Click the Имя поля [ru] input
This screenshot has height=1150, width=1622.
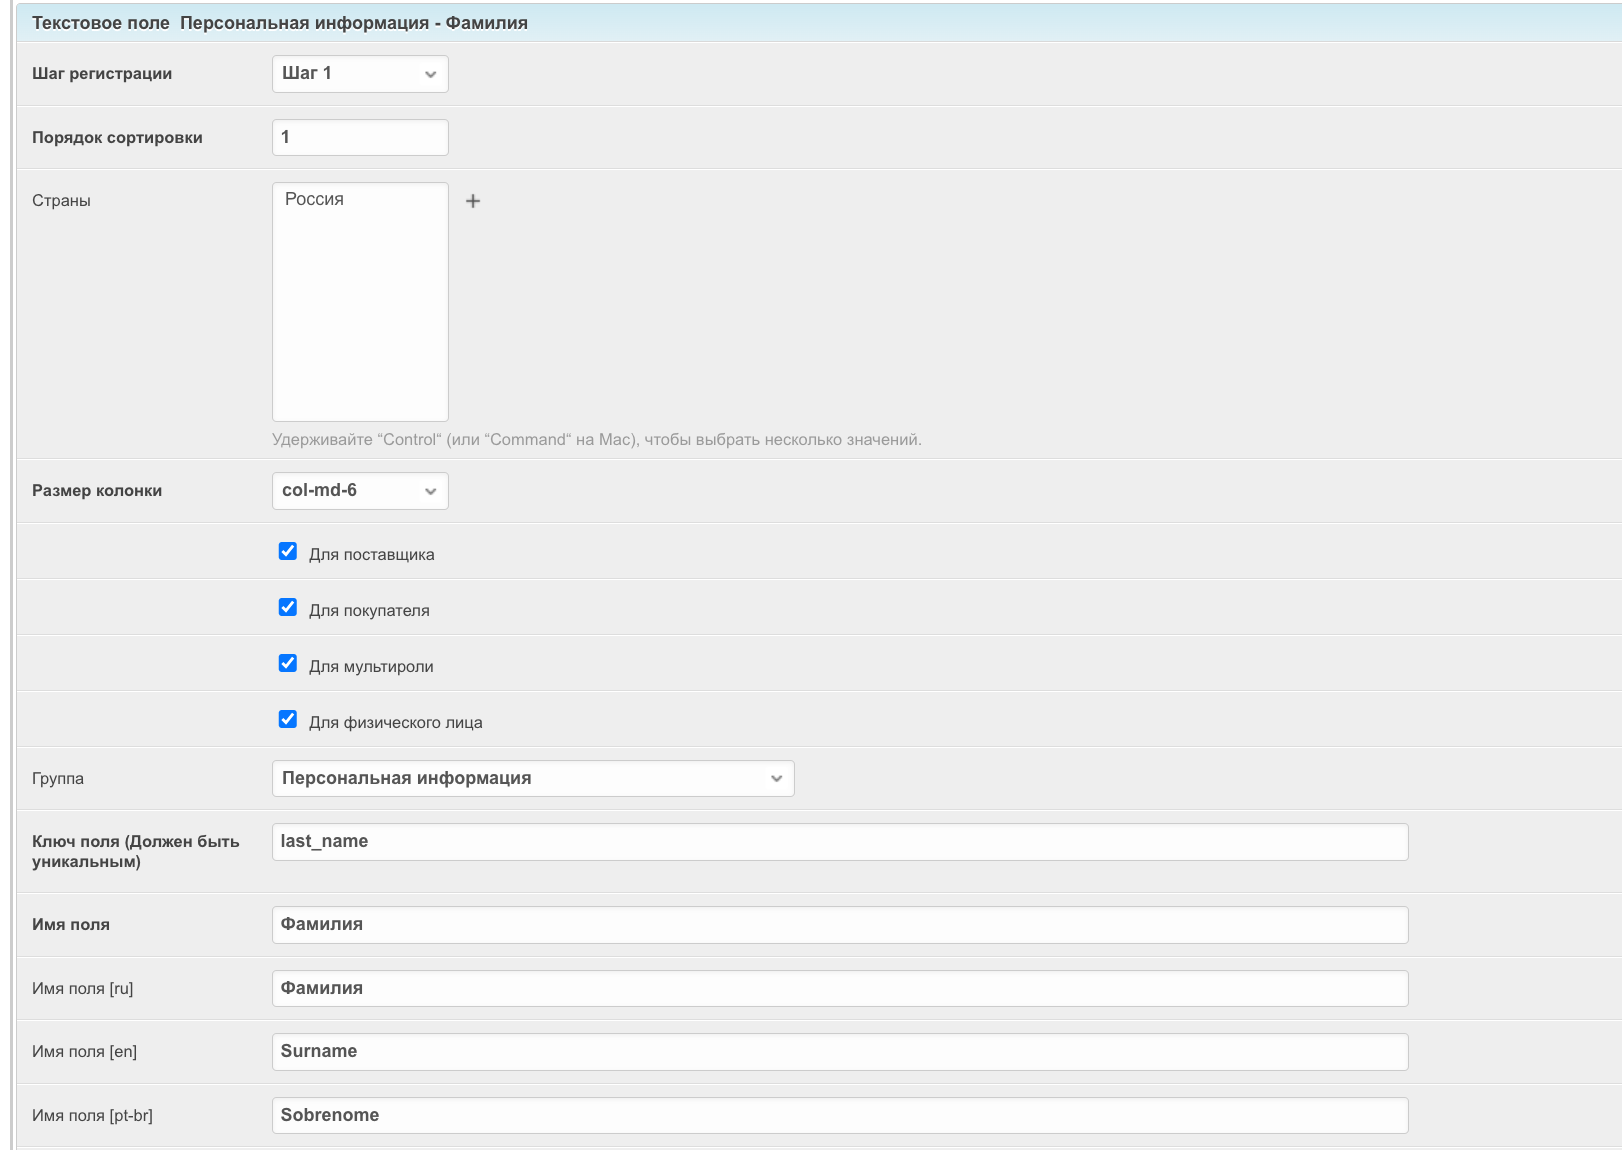pos(839,989)
